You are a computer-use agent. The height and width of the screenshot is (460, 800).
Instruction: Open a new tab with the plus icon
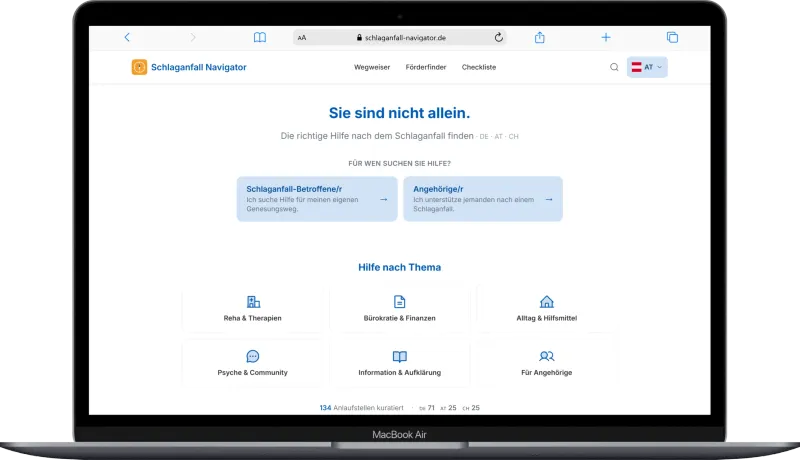(606, 37)
